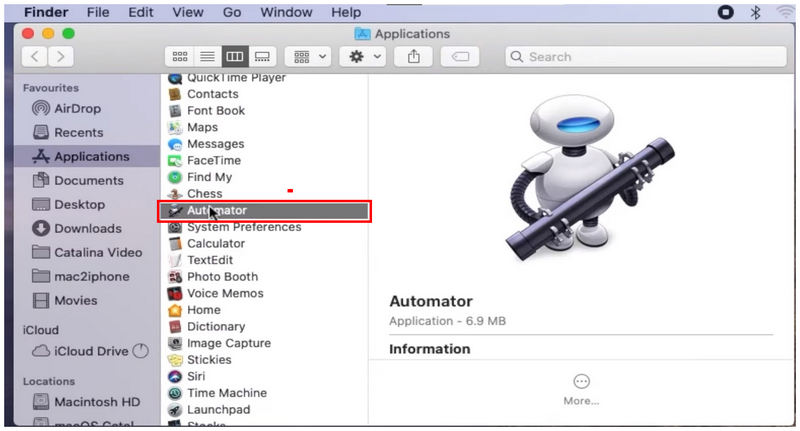Click the Edit Tags toolbar button
Viewport: 800px width, 431px height.
[460, 56]
